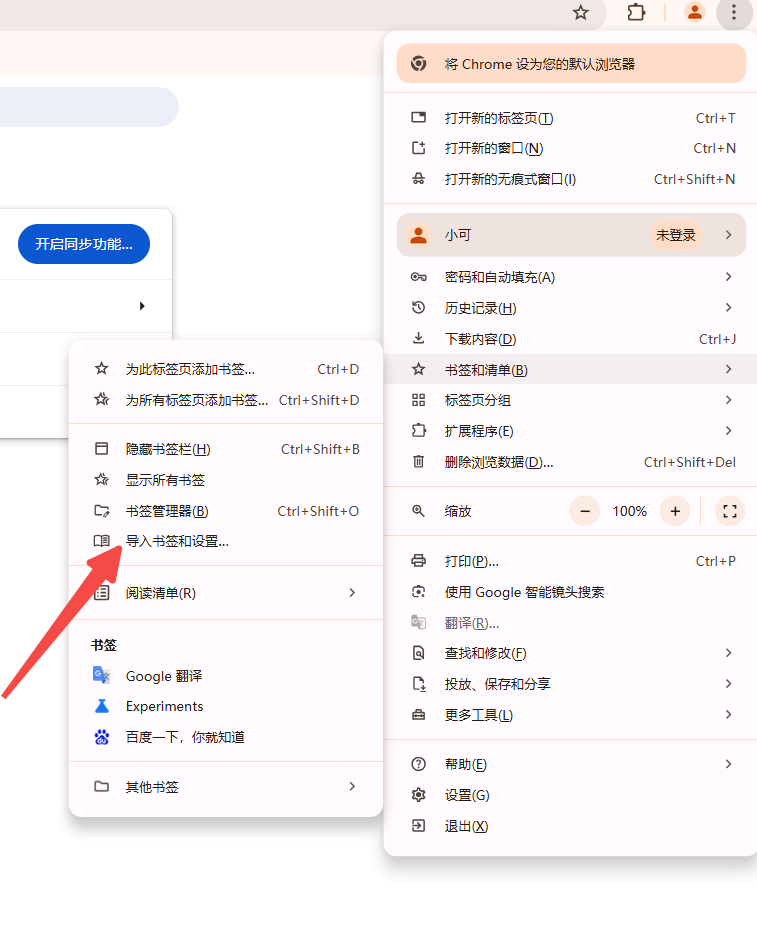Image resolution: width=757 pixels, height=952 pixels.
Task: Open 书签管理器 from the submenu
Action: pyautogui.click(x=226, y=511)
